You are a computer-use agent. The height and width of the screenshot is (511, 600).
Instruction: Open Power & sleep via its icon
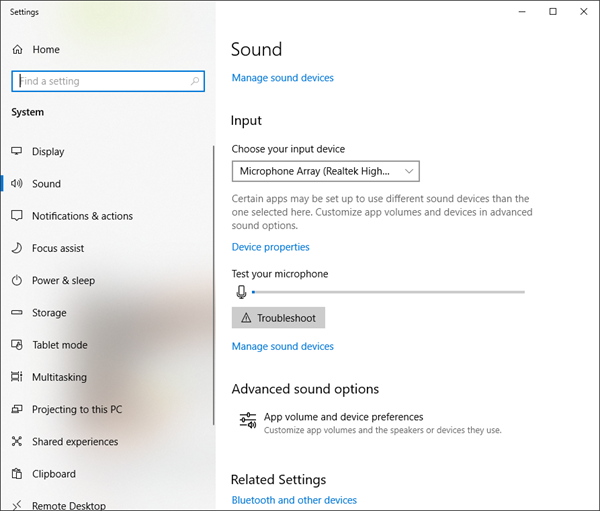(x=16, y=280)
